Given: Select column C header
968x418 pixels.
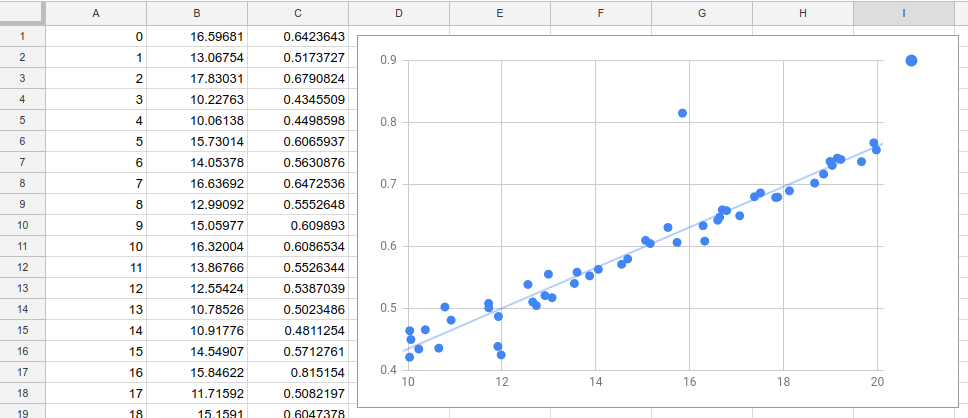Looking at the screenshot, I should point(298,13).
